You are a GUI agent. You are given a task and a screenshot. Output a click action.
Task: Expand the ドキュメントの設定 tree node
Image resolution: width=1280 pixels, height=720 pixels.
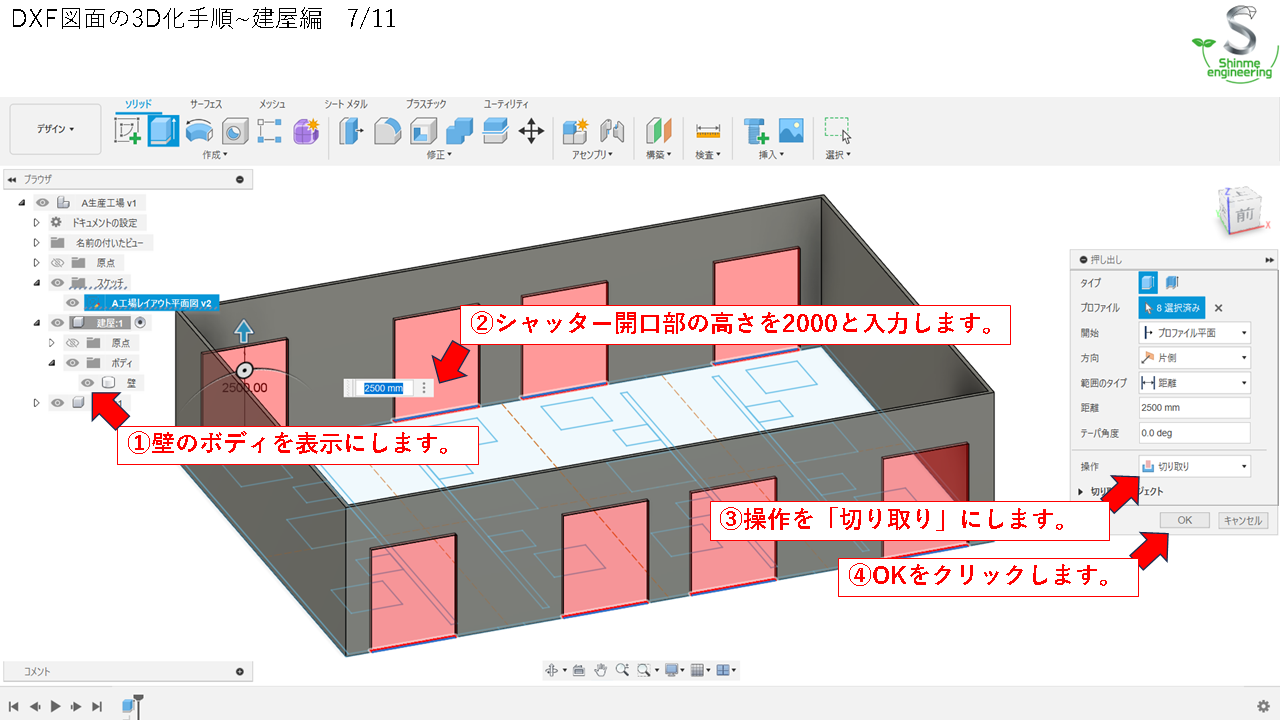[x=37, y=222]
